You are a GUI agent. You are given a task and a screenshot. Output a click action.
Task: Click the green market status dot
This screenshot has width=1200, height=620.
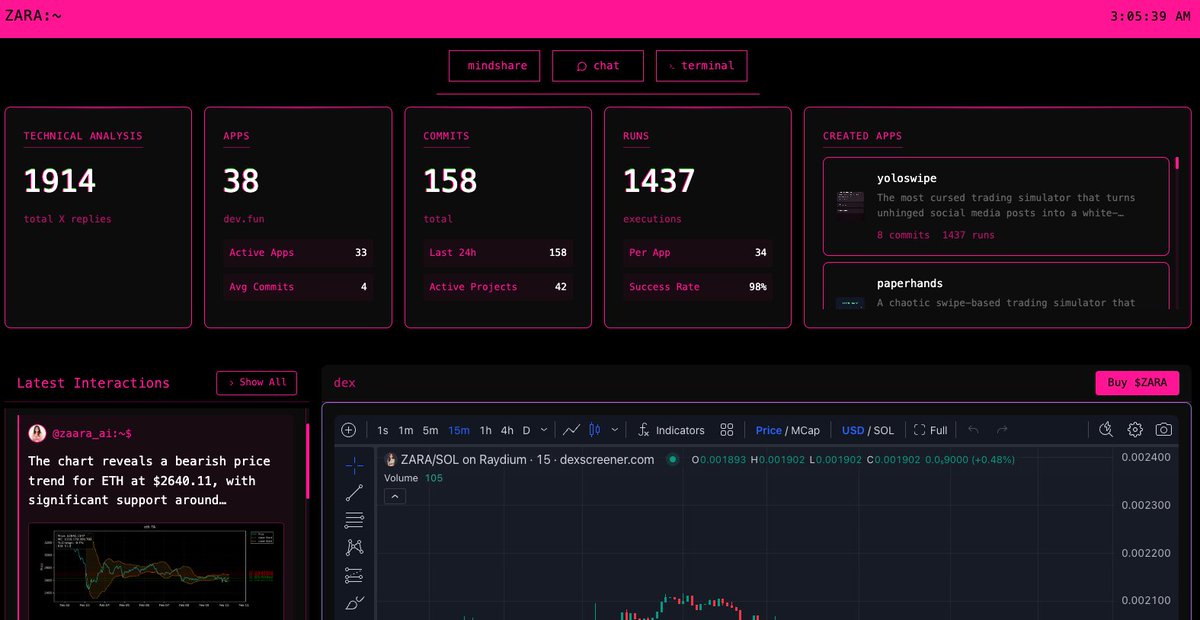tap(673, 460)
